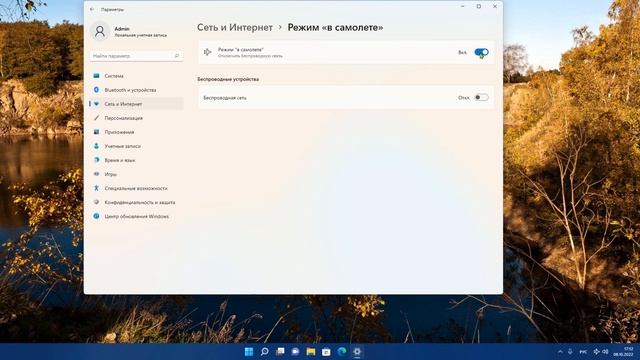Minimize the Параметры window
Screen dimensions: 640x360
(462, 6)
